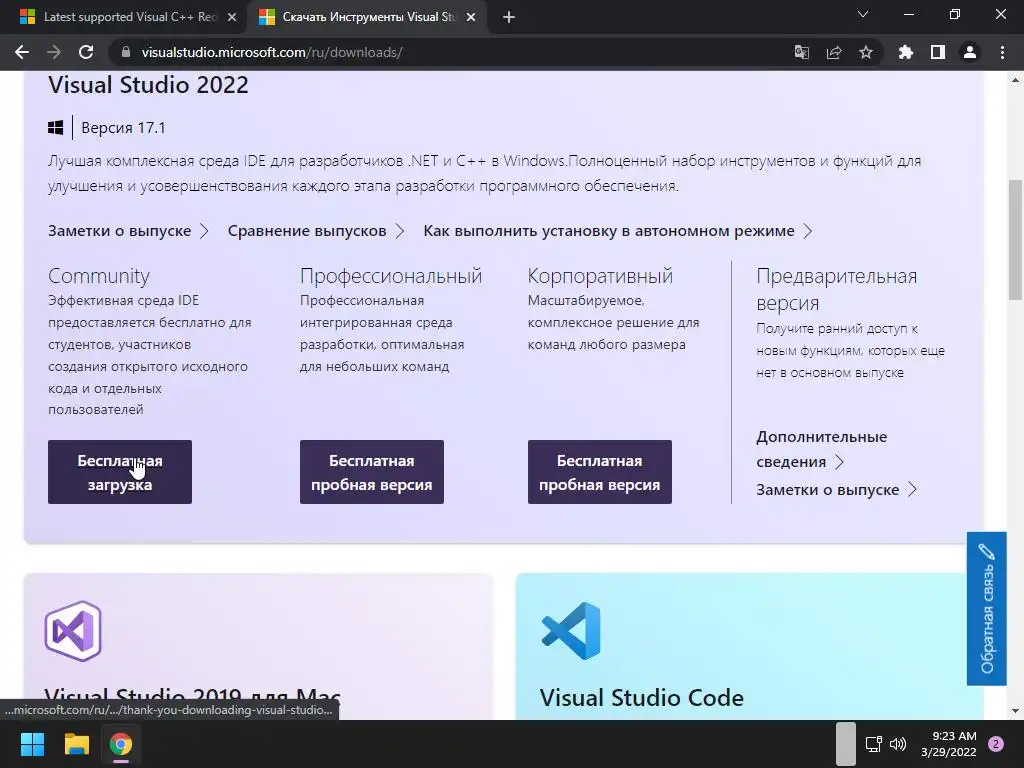The image size is (1024, 768).
Task: Click the scrollbar up arrow
Action: (x=1016, y=80)
